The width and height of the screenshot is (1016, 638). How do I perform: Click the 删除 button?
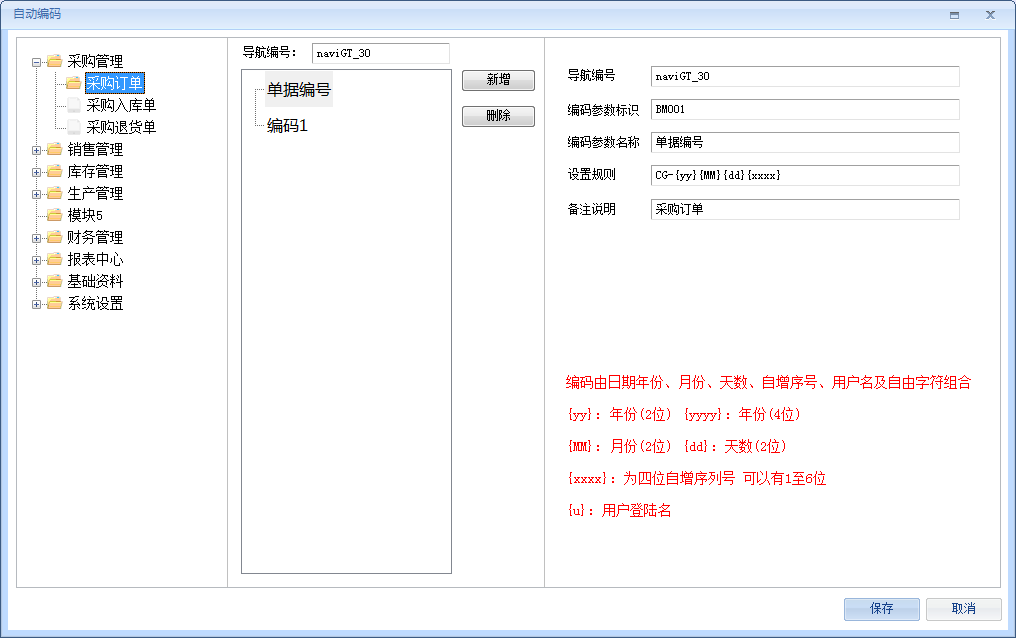point(498,116)
